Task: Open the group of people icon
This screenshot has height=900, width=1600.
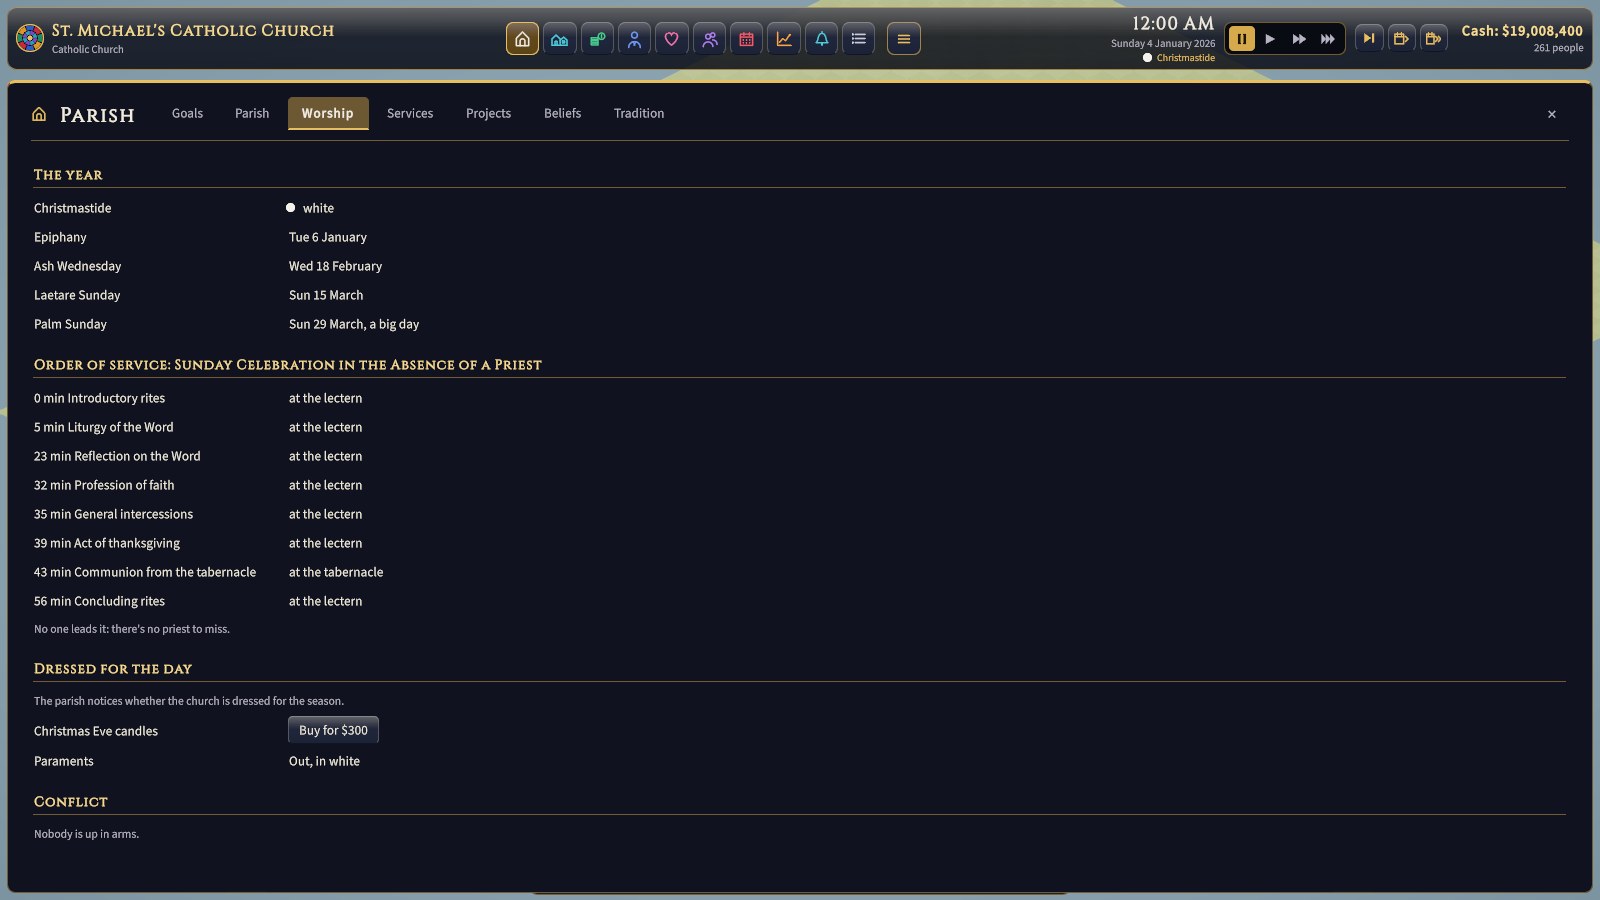Action: click(709, 39)
